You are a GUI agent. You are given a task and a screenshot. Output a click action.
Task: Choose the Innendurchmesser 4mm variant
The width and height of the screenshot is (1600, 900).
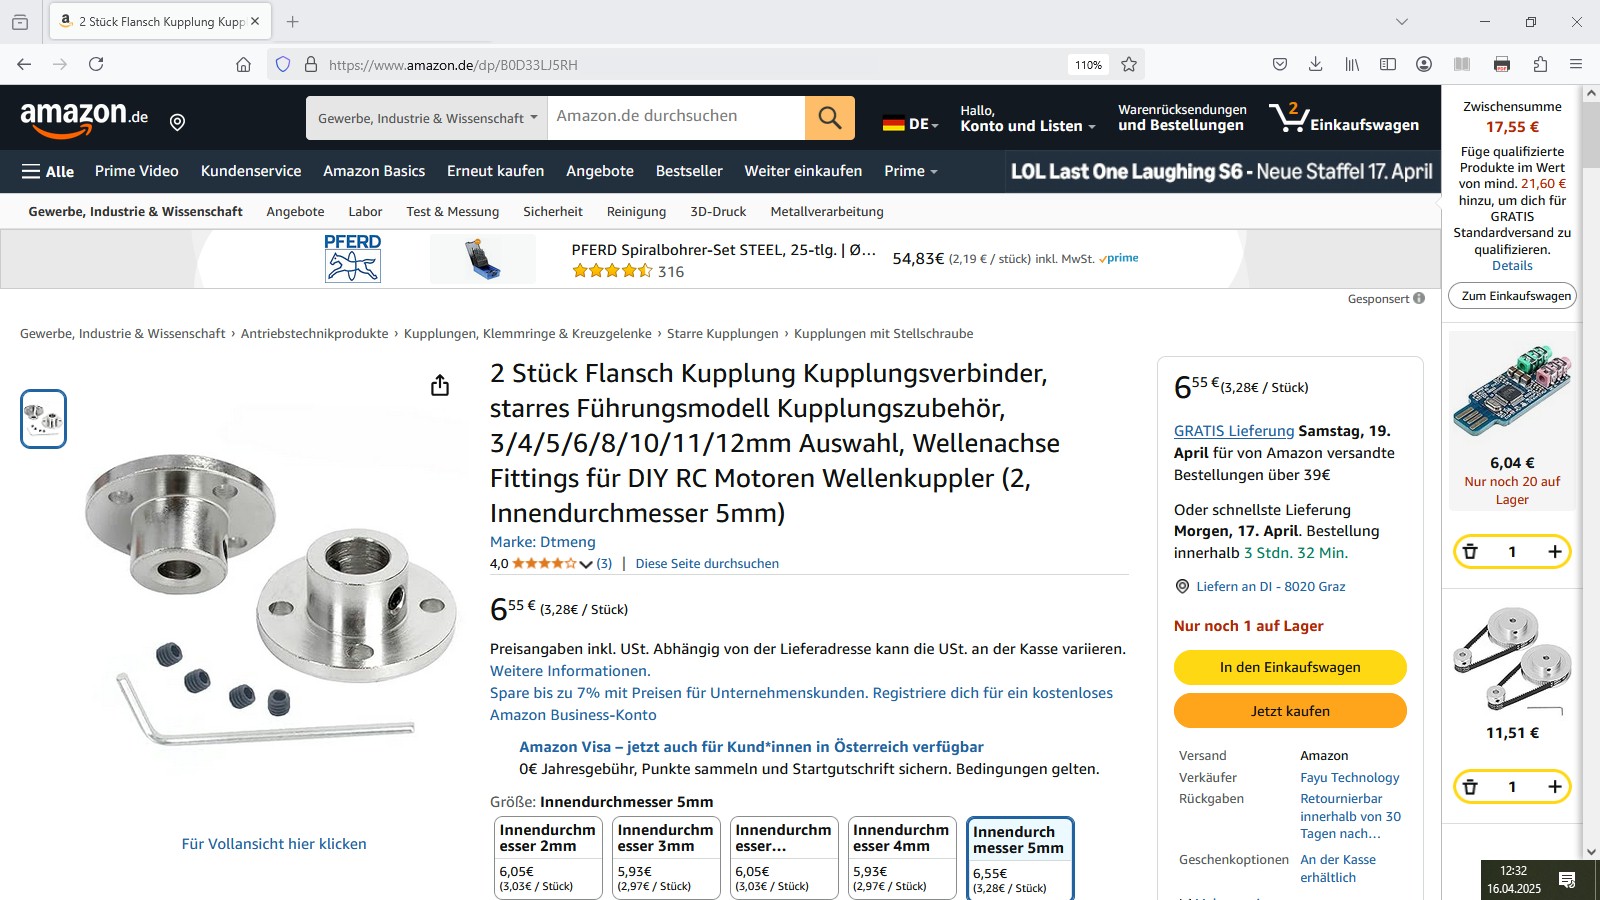tap(901, 858)
